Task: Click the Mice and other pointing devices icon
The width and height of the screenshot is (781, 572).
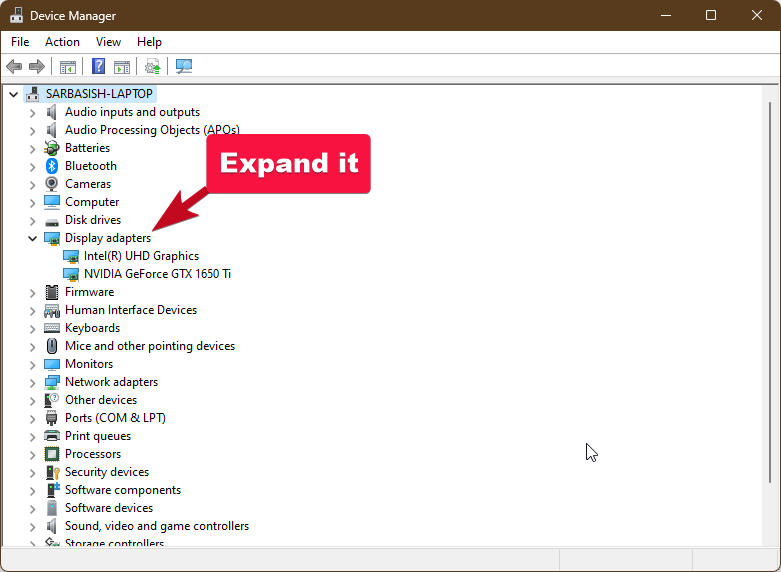Action: coord(52,346)
